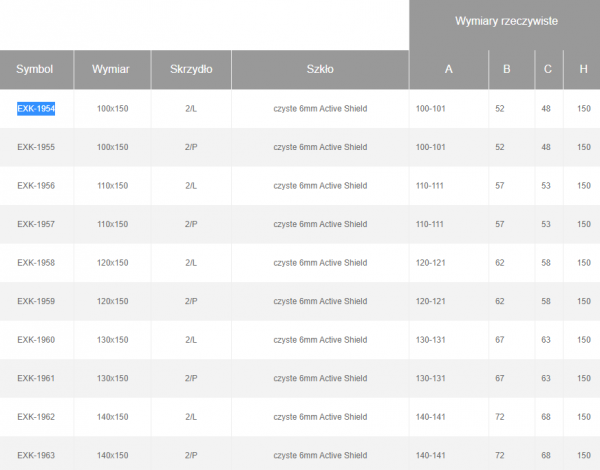This screenshot has height=470, width=600.
Task: Click C value 58 in EXK-1958 row
Action: 546,263
